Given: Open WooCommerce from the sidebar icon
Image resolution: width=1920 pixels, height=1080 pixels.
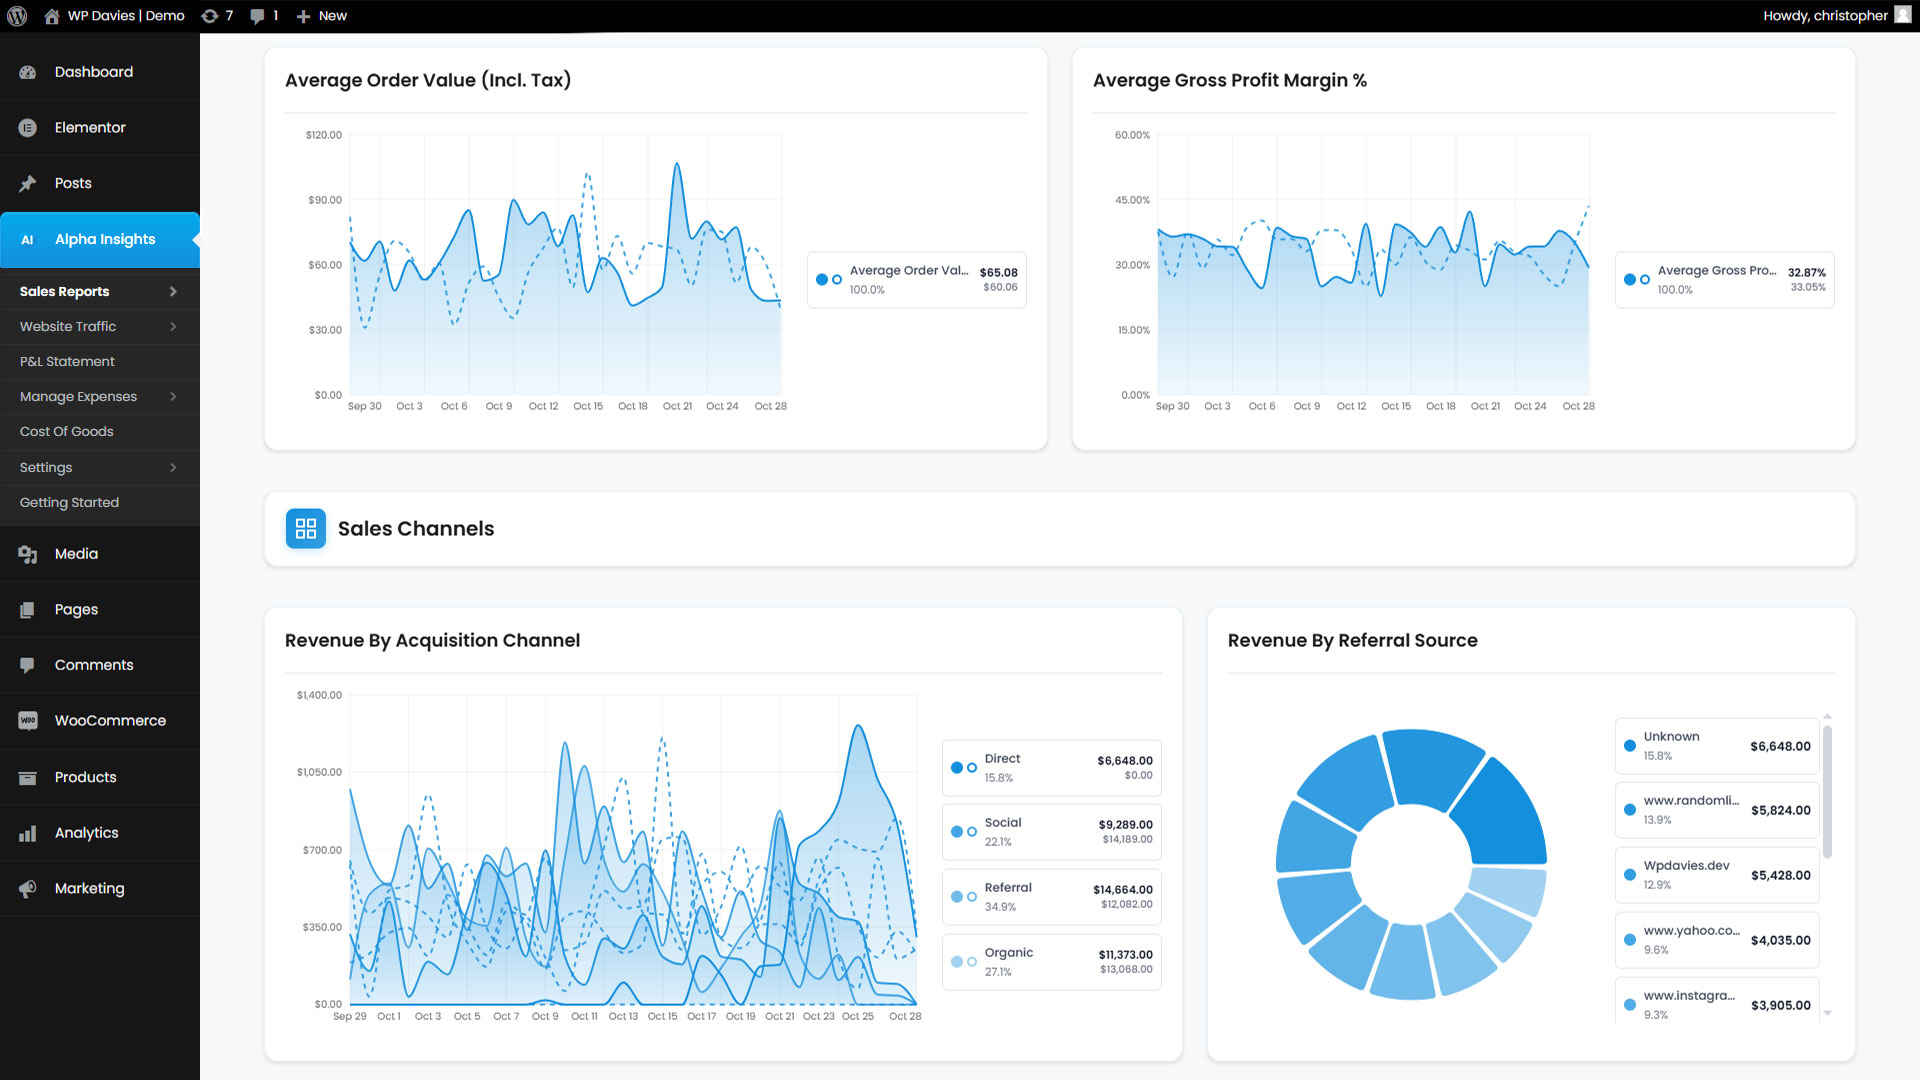Looking at the screenshot, I should (28, 721).
